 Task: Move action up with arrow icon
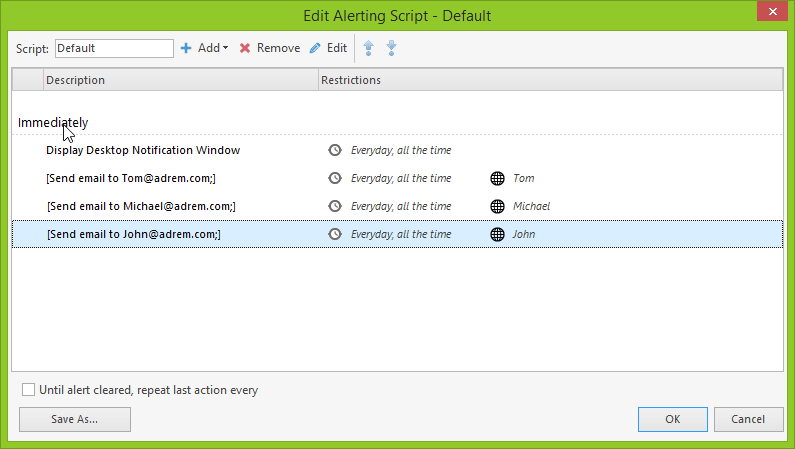point(369,48)
